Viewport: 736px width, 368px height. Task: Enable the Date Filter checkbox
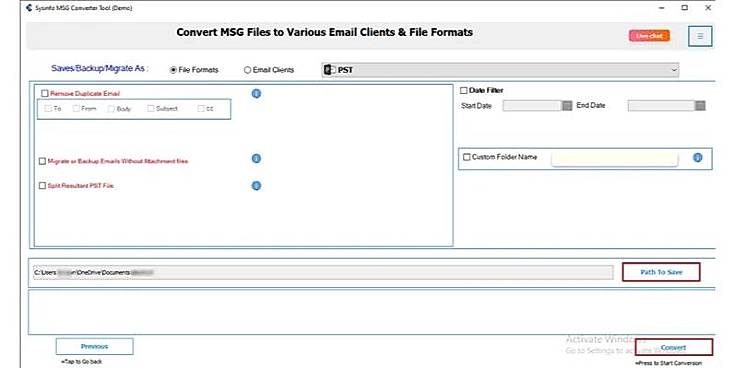(464, 90)
